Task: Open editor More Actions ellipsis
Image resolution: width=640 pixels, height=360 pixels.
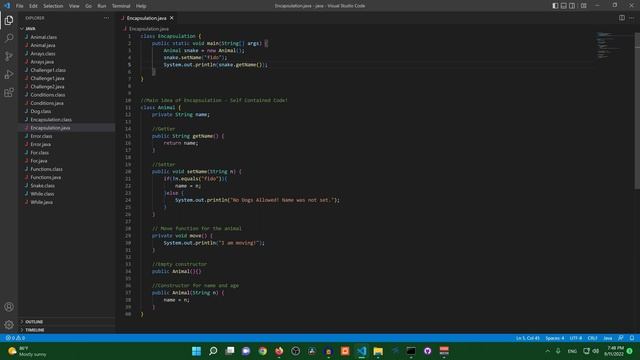Action: click(631, 18)
